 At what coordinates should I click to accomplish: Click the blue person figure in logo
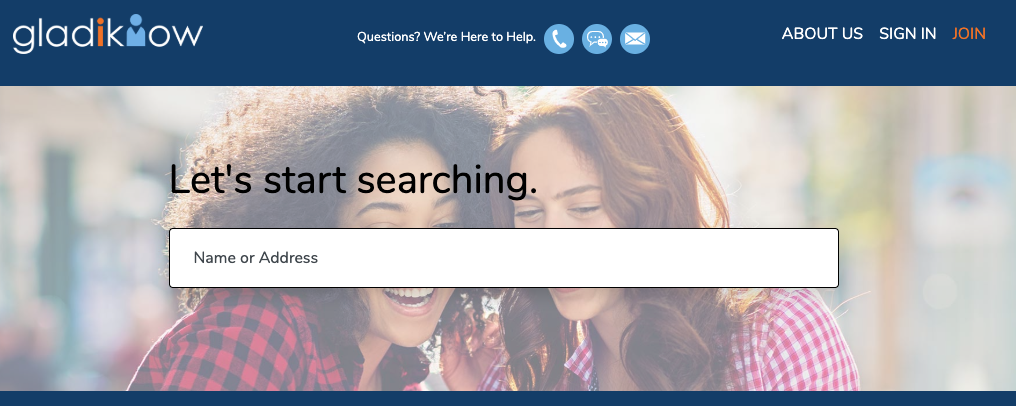pos(136,30)
